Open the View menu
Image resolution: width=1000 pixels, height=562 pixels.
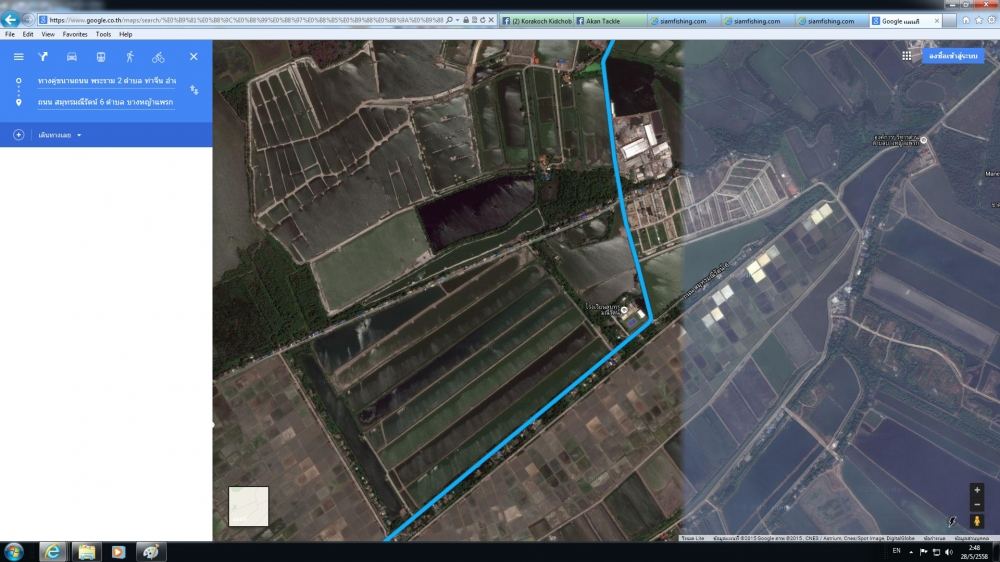tap(48, 34)
